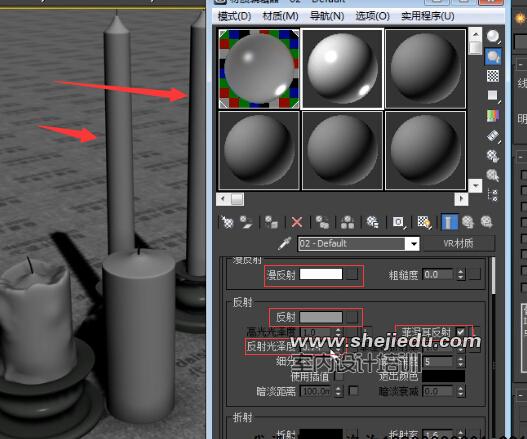527x439 pixels.
Task: Open the gray 反射 color swatch
Action: pyautogui.click(x=321, y=317)
